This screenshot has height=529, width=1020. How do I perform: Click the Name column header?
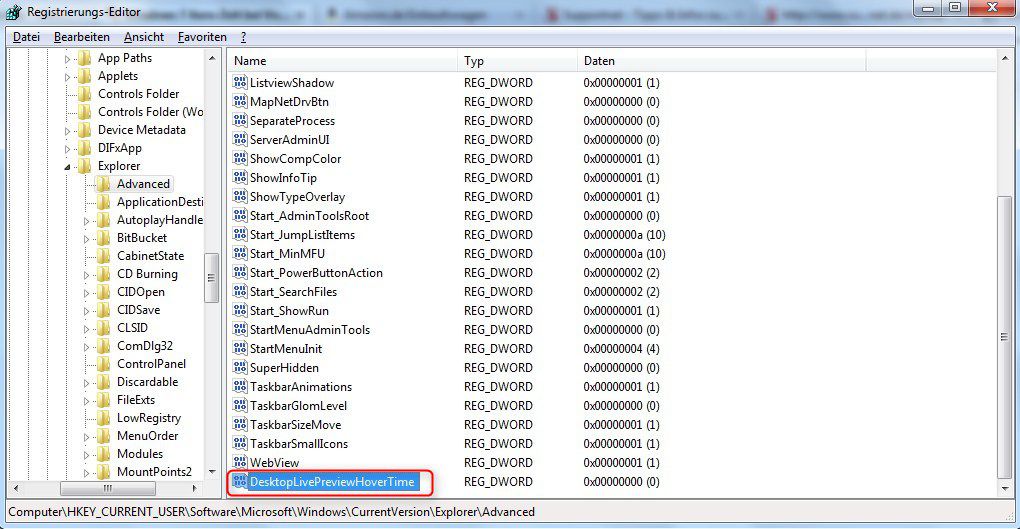click(342, 61)
